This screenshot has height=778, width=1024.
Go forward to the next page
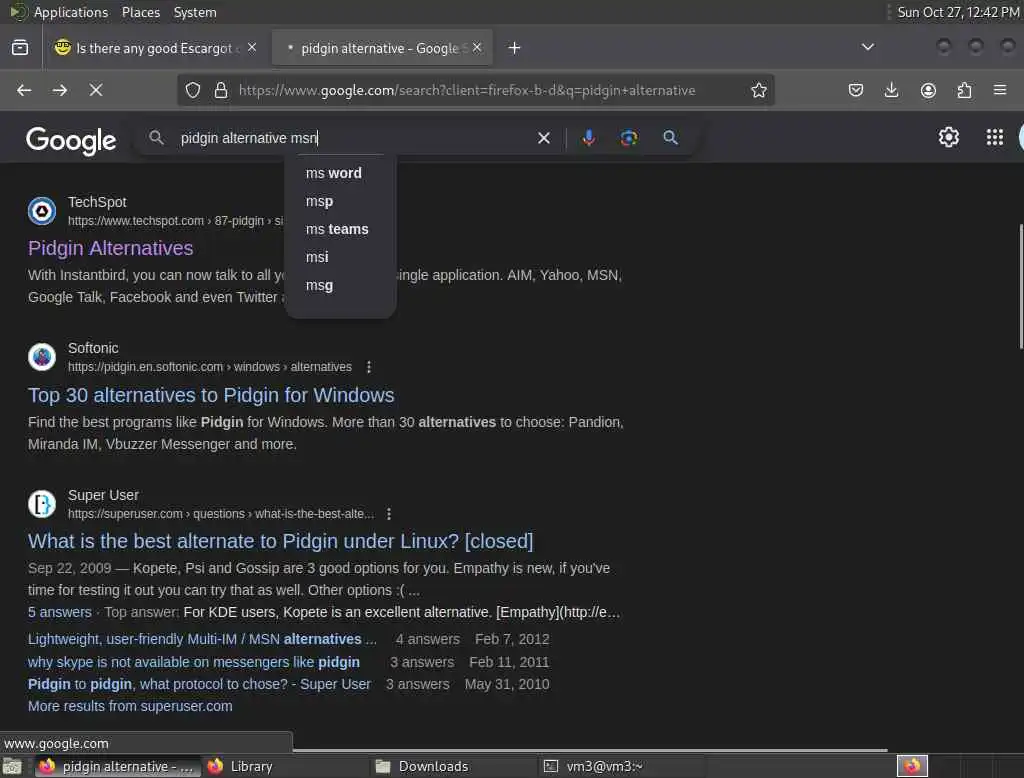[x=60, y=90]
